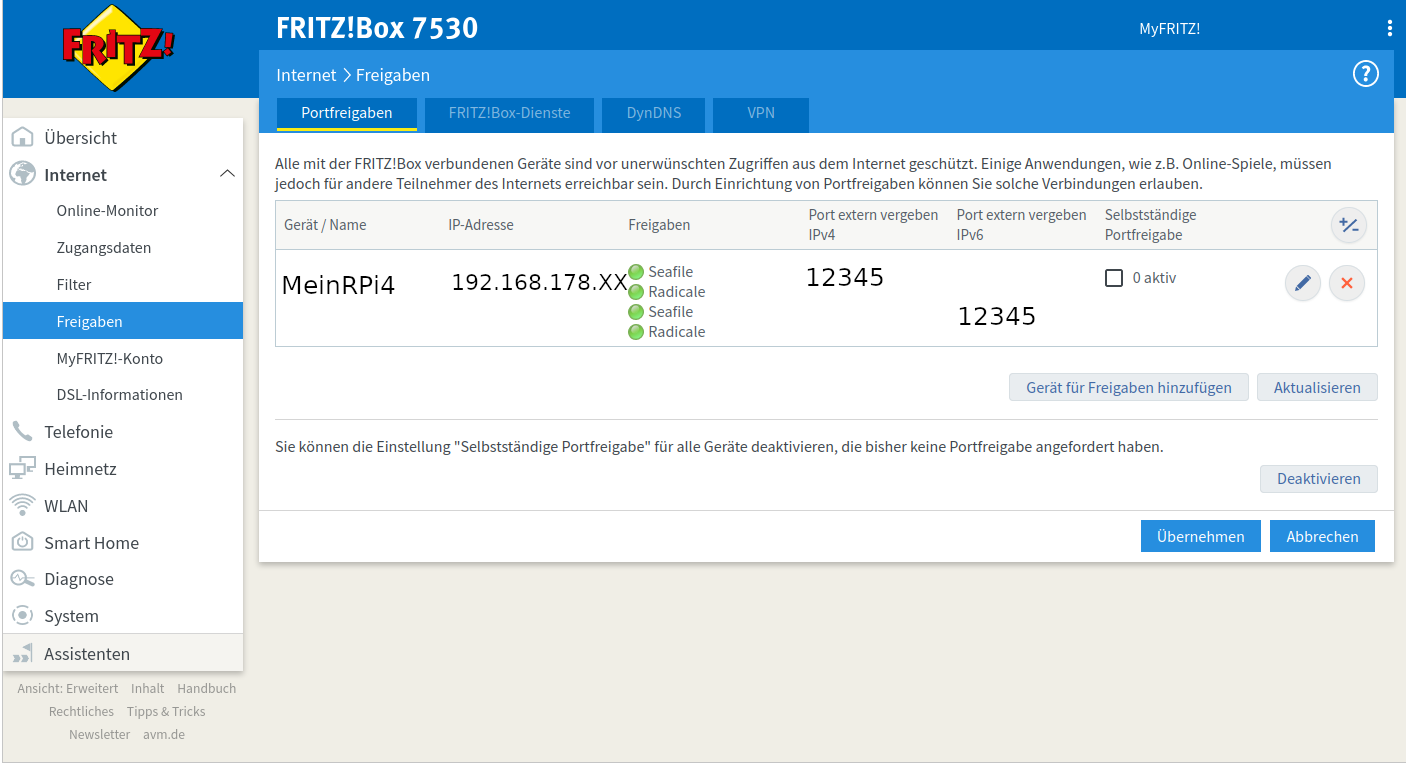Open the WLAN menu label
This screenshot has width=1406, height=763.
(66, 506)
